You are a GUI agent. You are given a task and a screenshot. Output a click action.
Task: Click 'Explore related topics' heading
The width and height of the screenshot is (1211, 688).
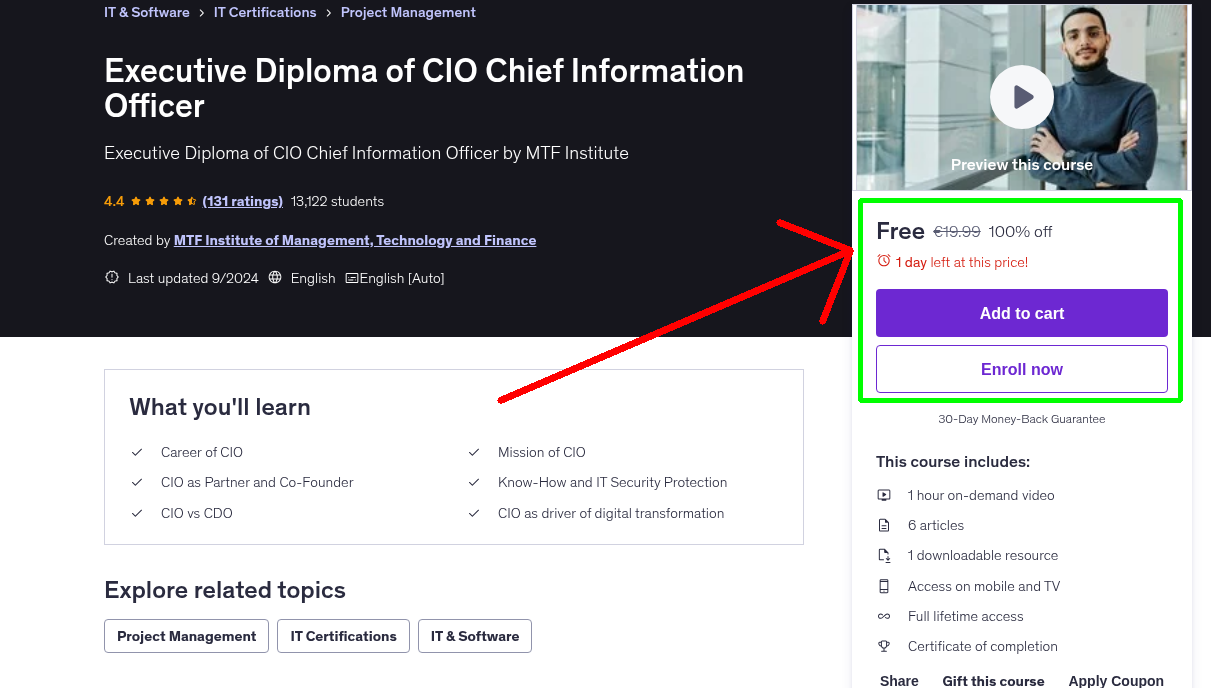225,590
